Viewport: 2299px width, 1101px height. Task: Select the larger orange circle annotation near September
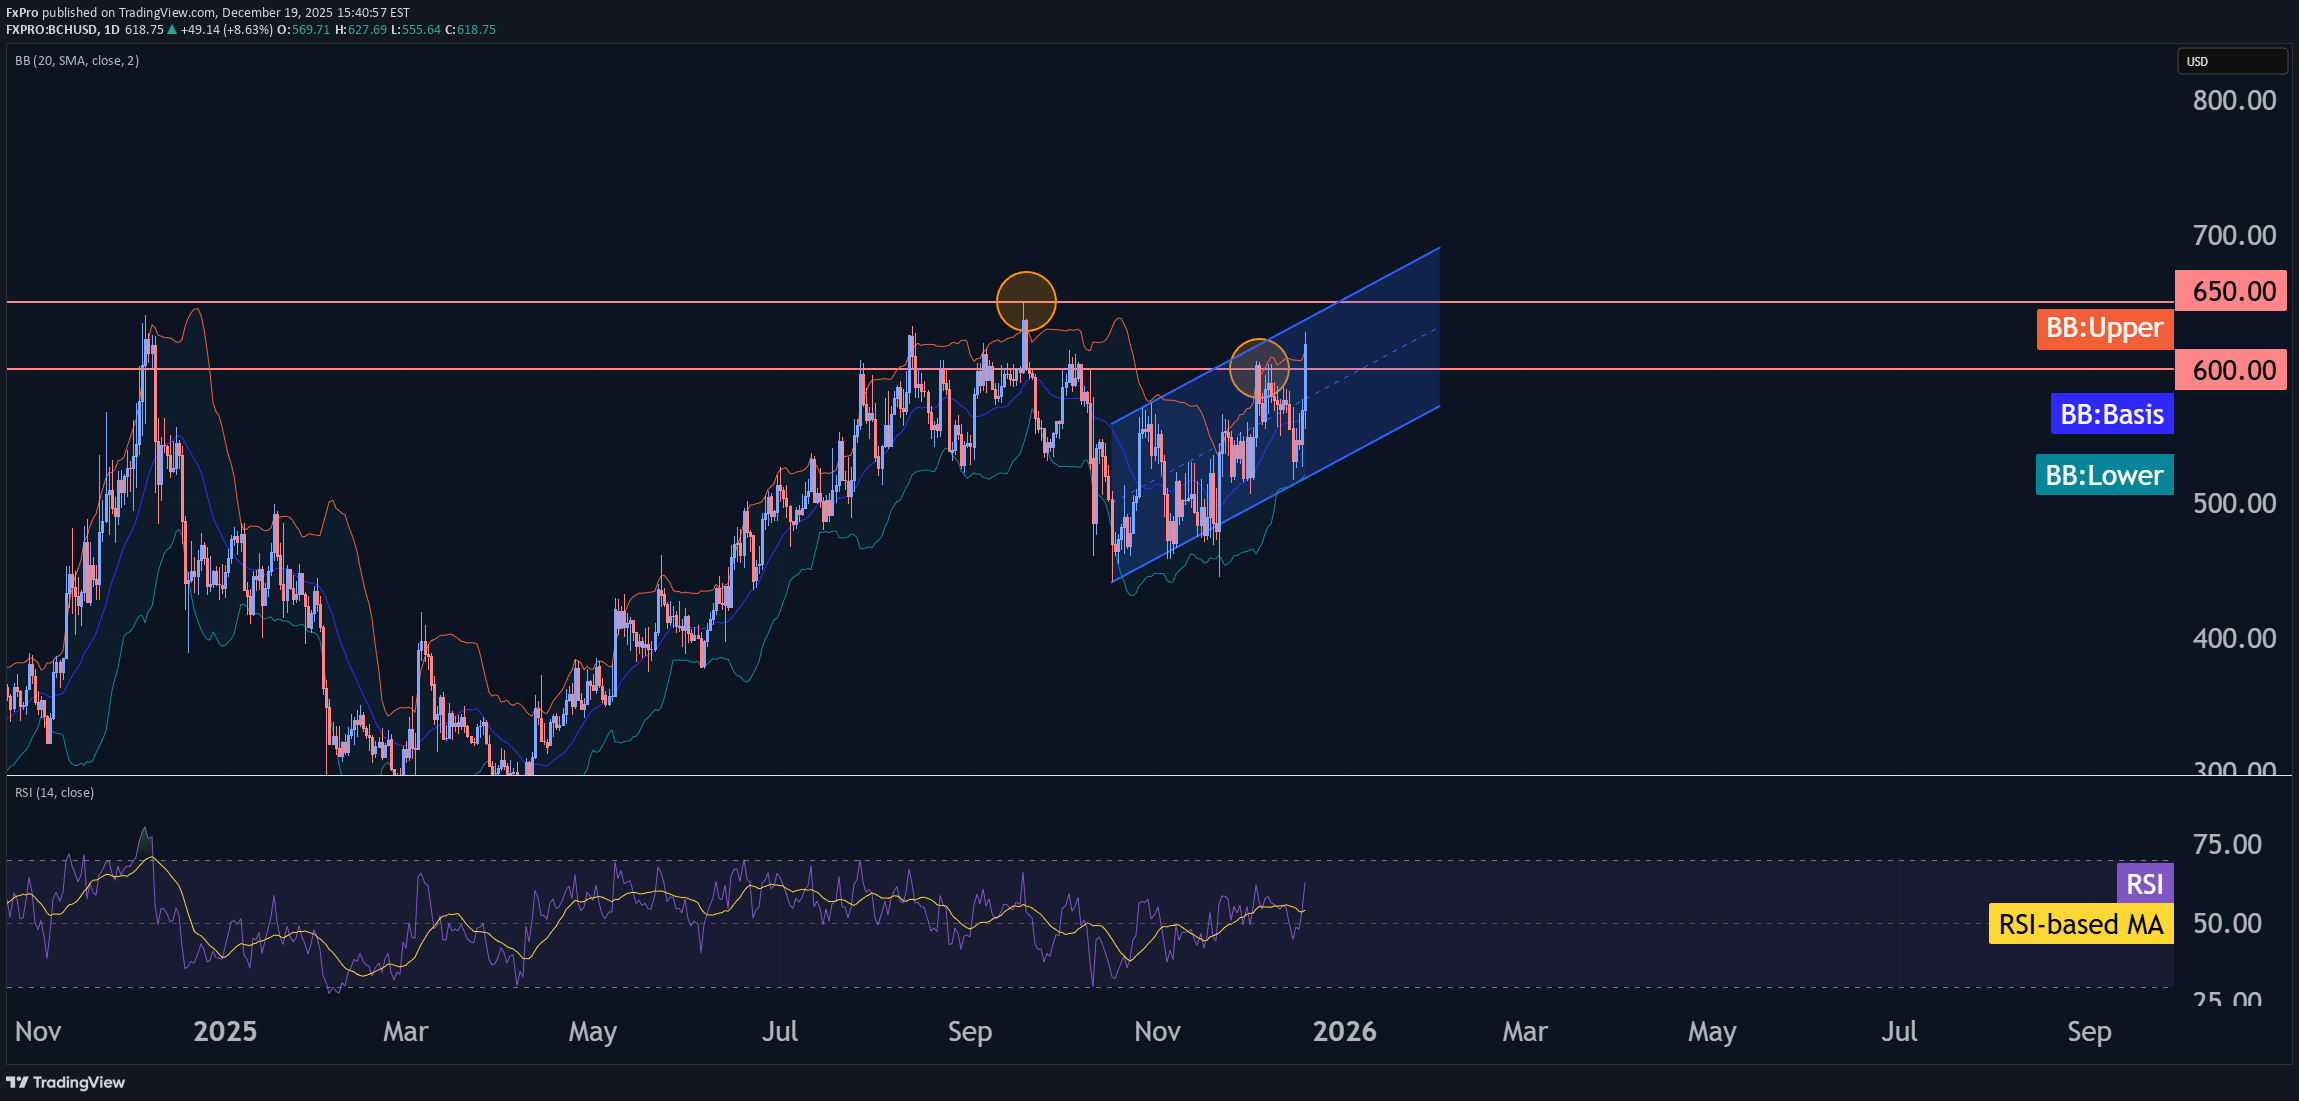click(x=1025, y=300)
